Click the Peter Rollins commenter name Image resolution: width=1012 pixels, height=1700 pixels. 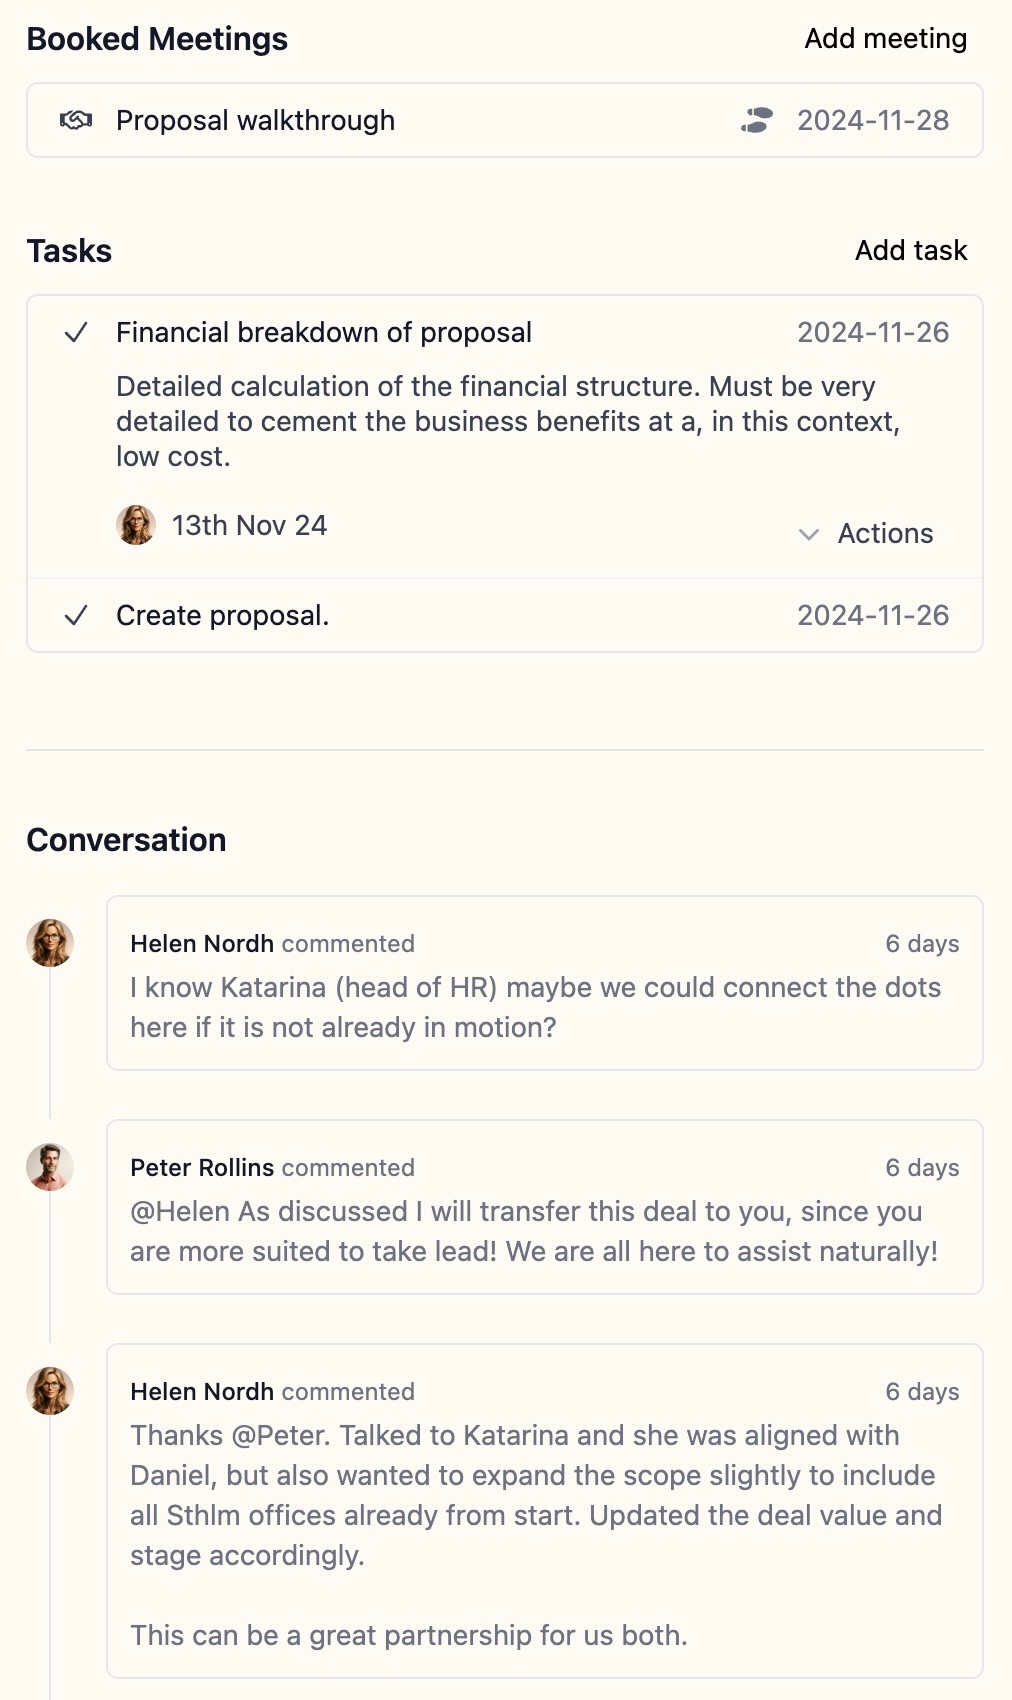(202, 1168)
